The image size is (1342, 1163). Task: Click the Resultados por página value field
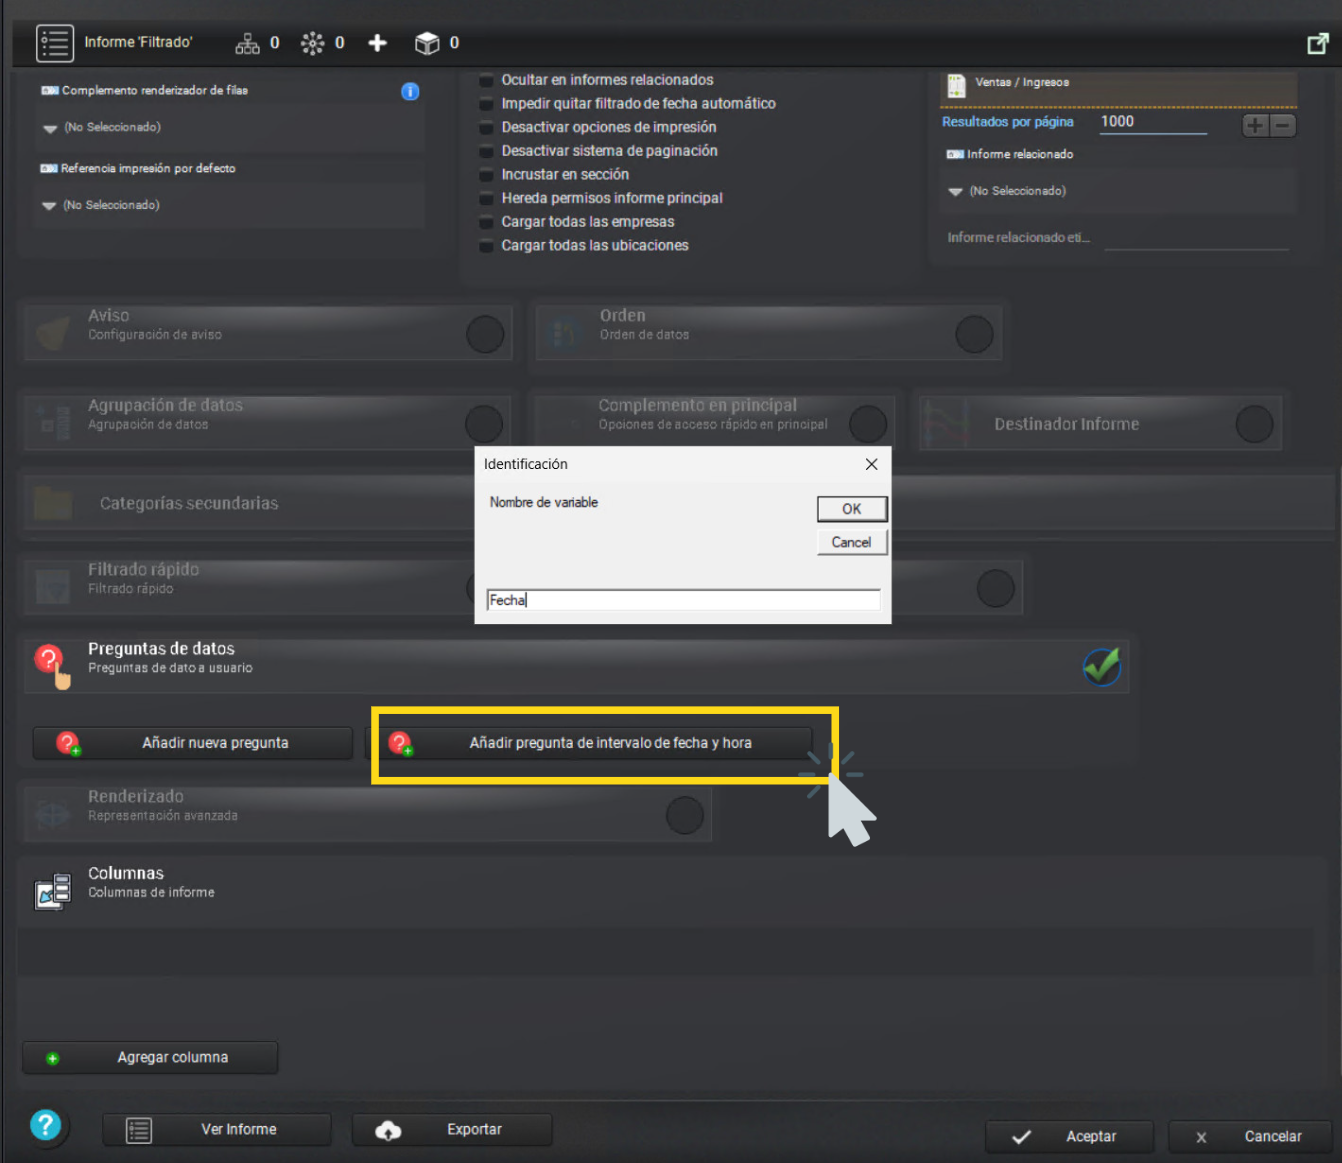click(x=1153, y=122)
